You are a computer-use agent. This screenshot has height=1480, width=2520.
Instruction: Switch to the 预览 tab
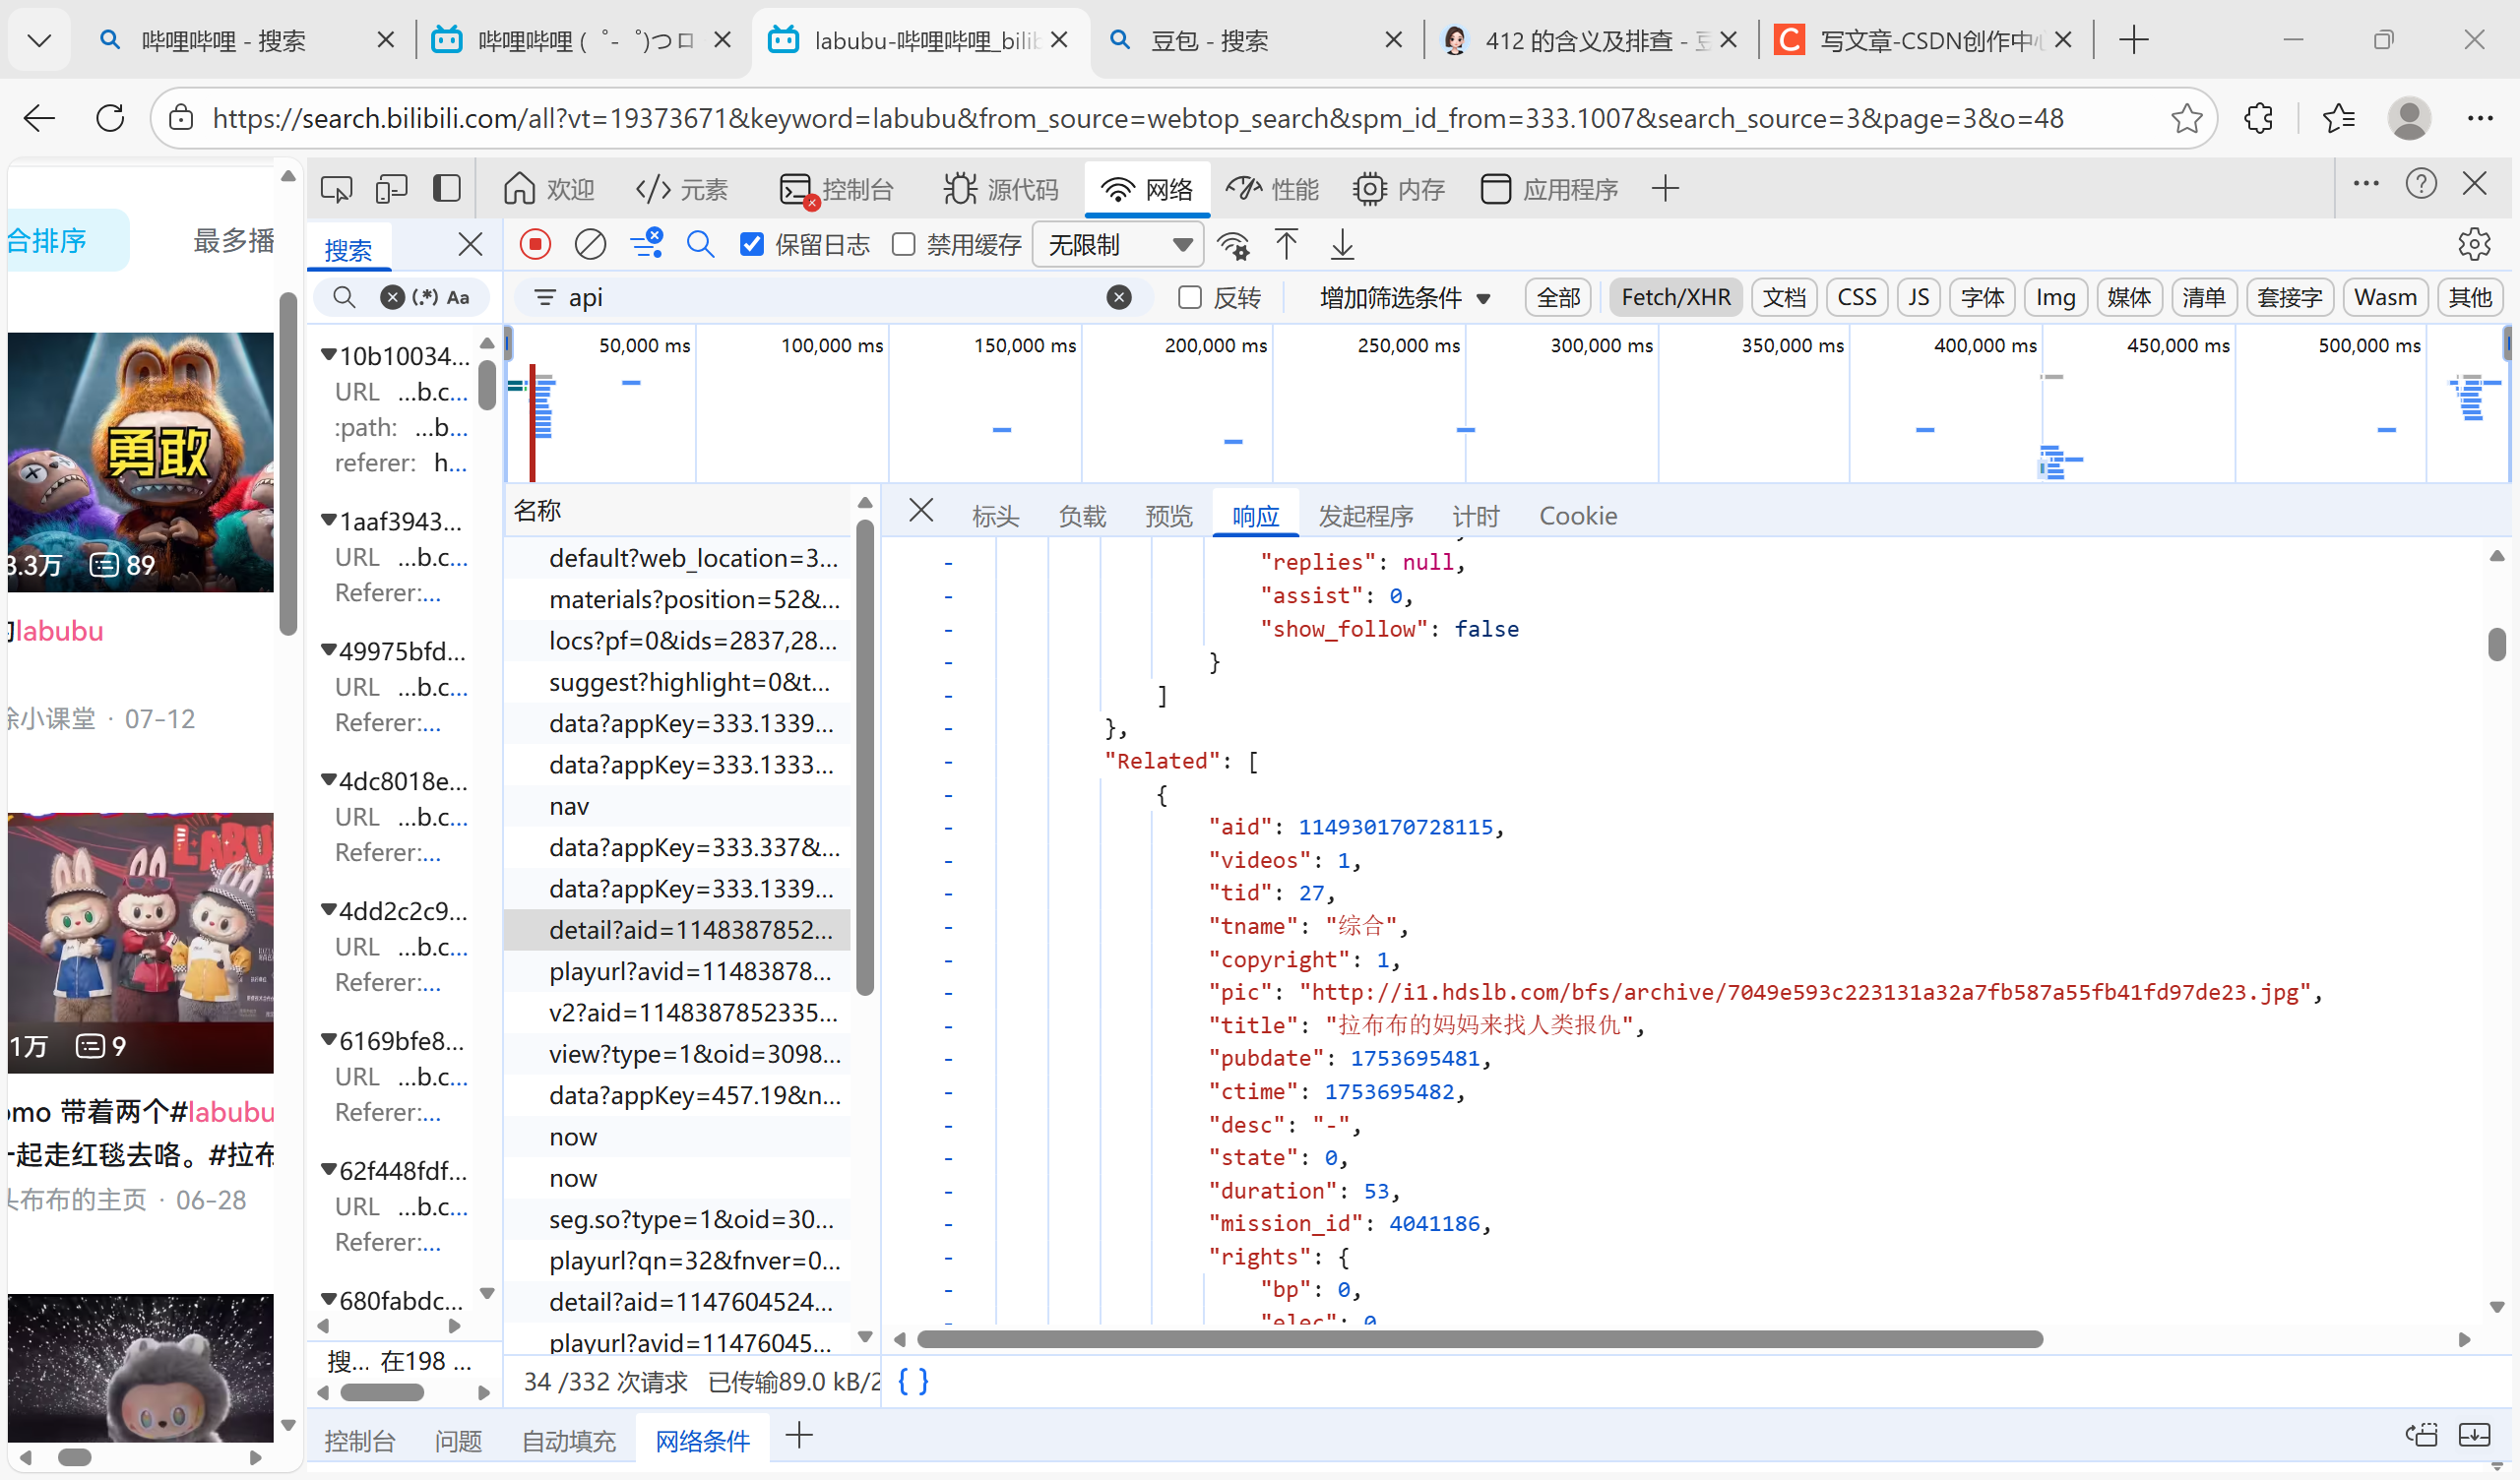click(1168, 516)
